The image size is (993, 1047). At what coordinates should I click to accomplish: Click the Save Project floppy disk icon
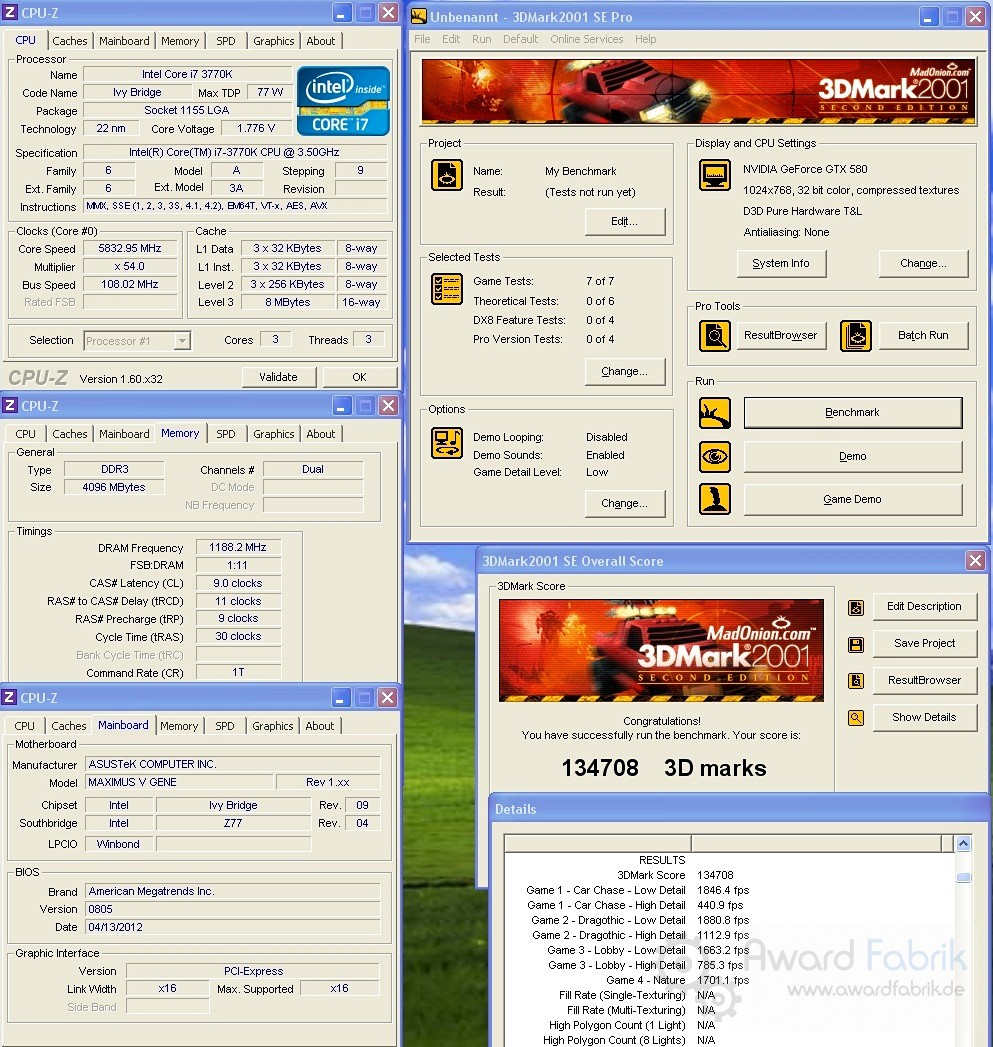[x=855, y=644]
